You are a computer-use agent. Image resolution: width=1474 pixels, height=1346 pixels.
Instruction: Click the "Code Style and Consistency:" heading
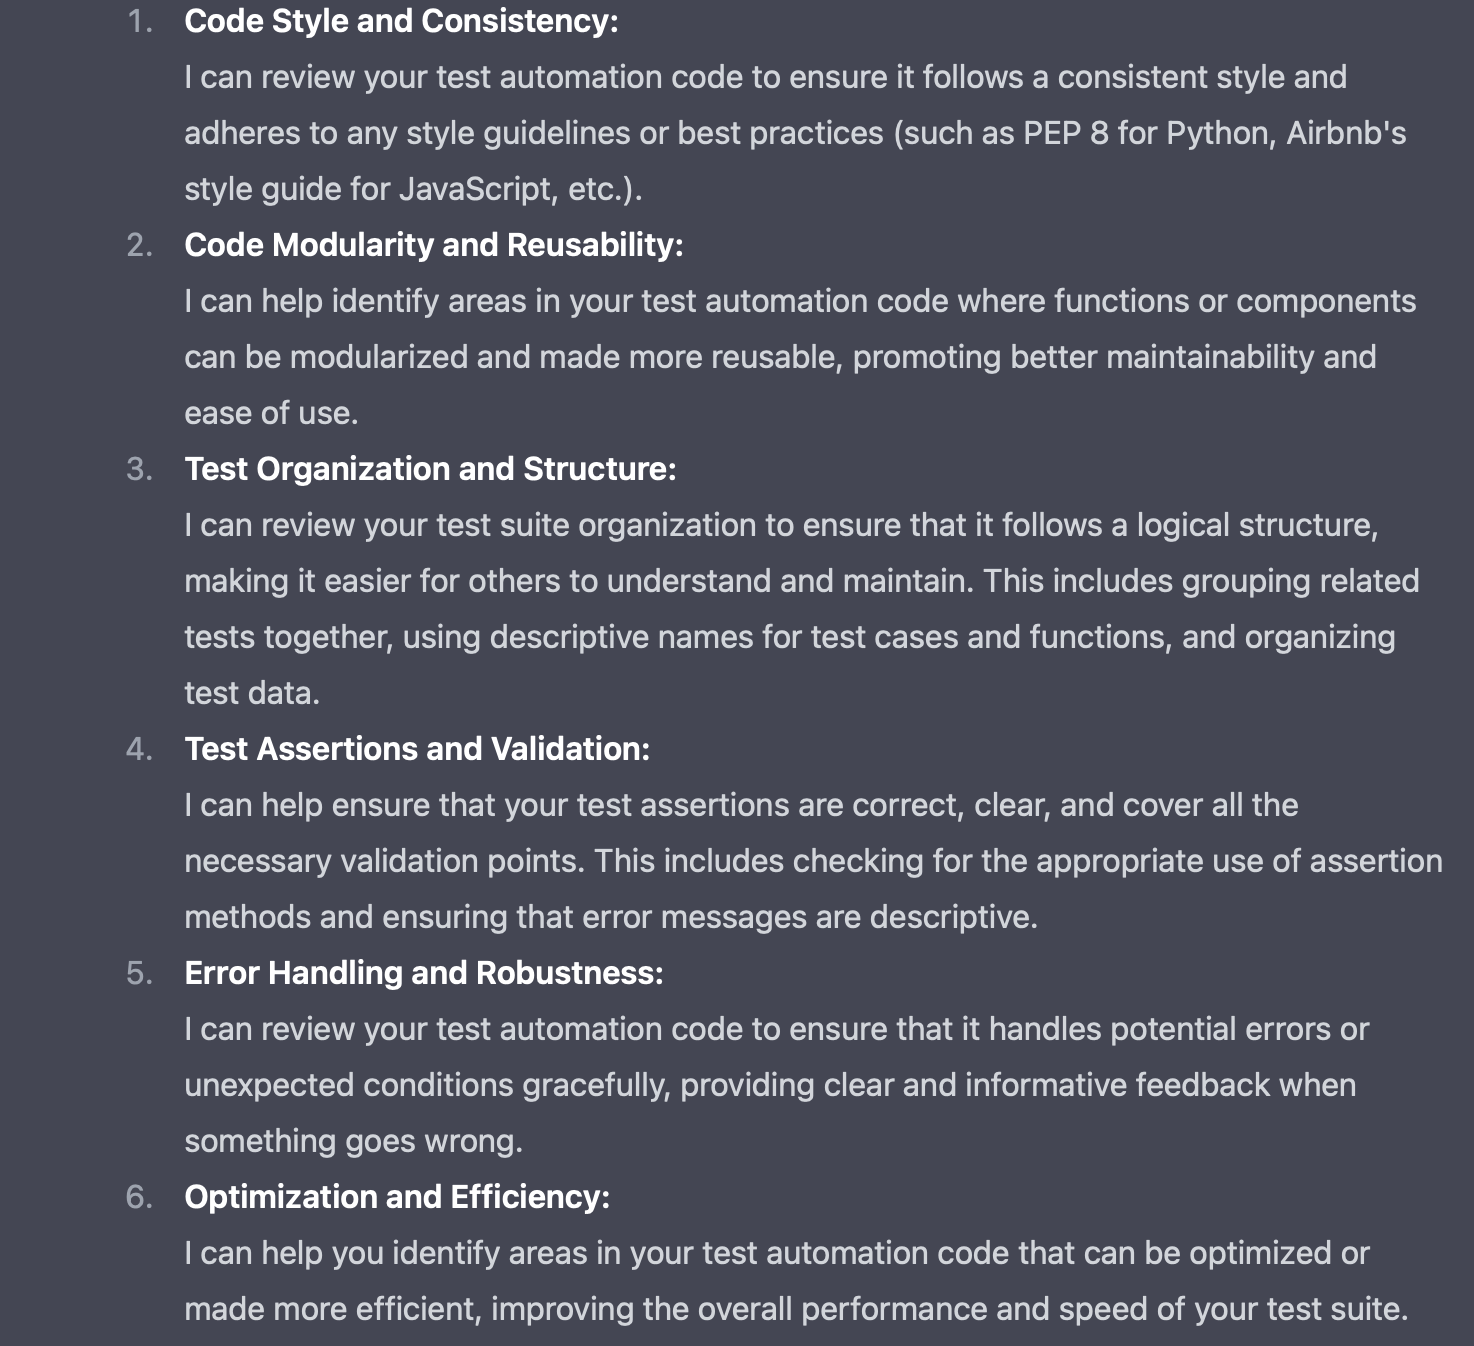click(401, 21)
